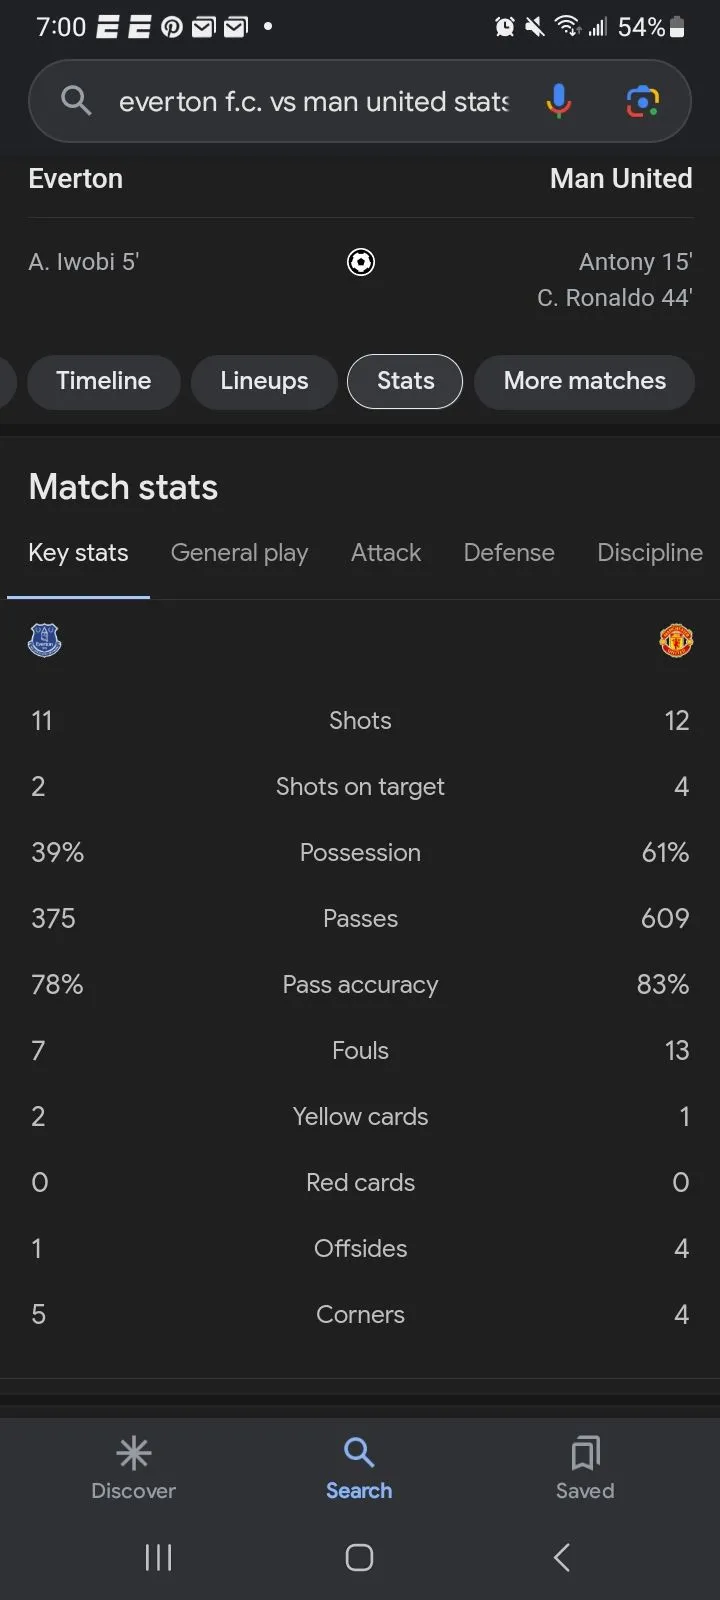Open the Discover section
The width and height of the screenshot is (720, 1600).
[133, 1468]
